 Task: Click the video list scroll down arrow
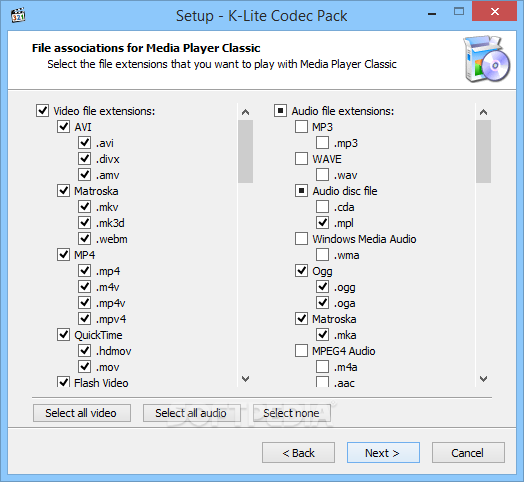pyautogui.click(x=246, y=379)
